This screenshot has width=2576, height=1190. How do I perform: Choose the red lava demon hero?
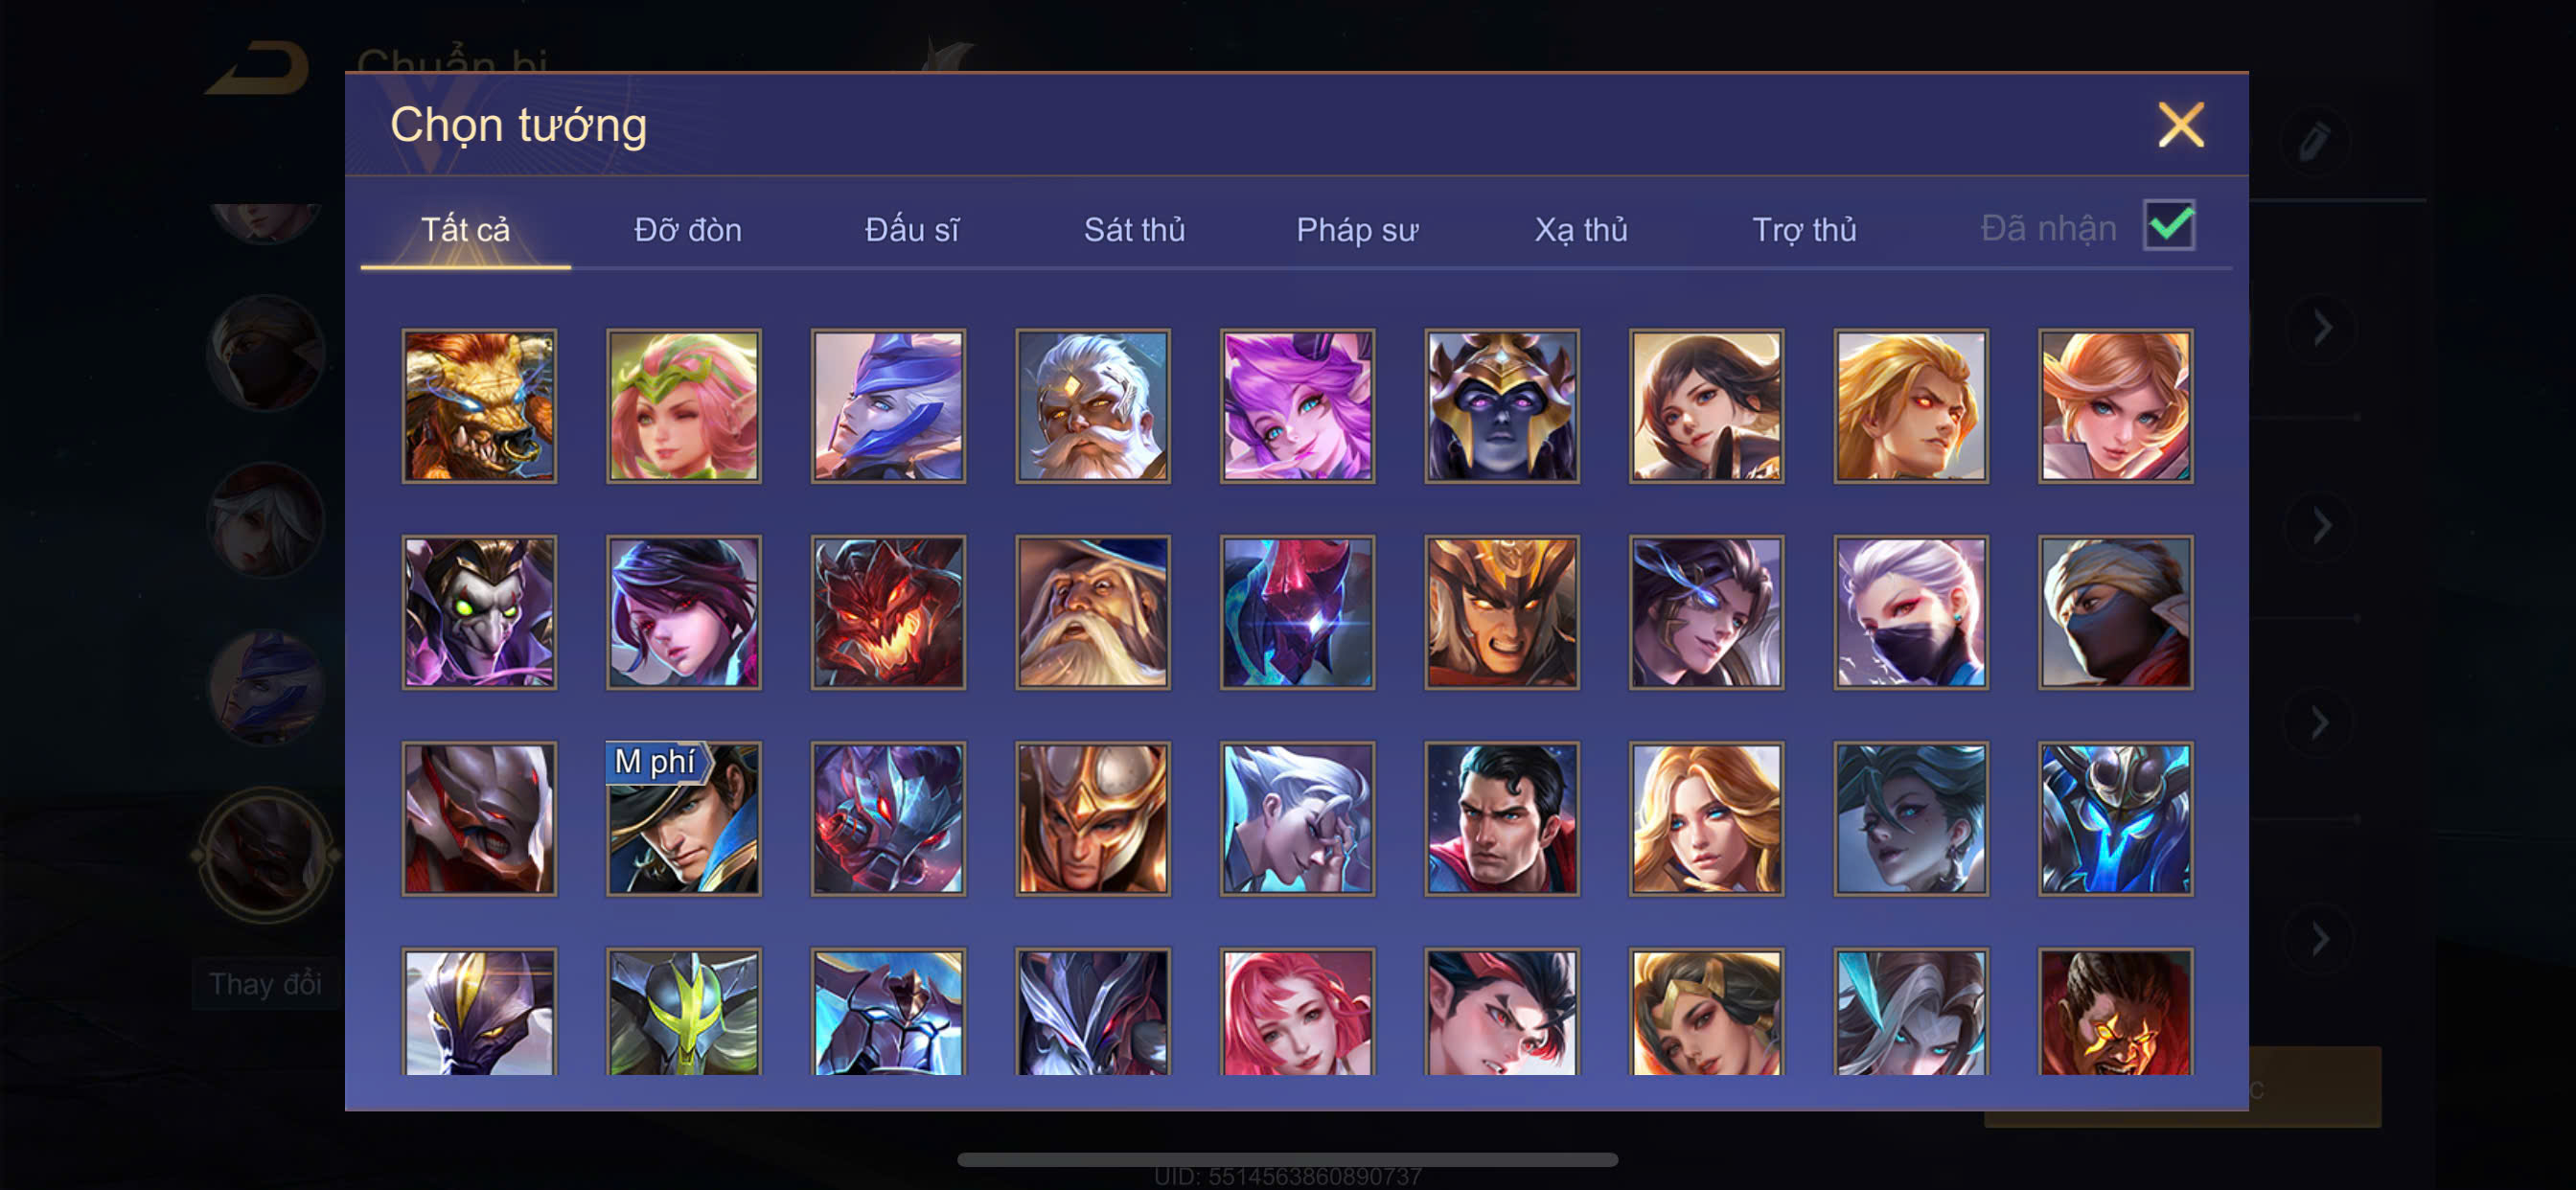point(888,612)
